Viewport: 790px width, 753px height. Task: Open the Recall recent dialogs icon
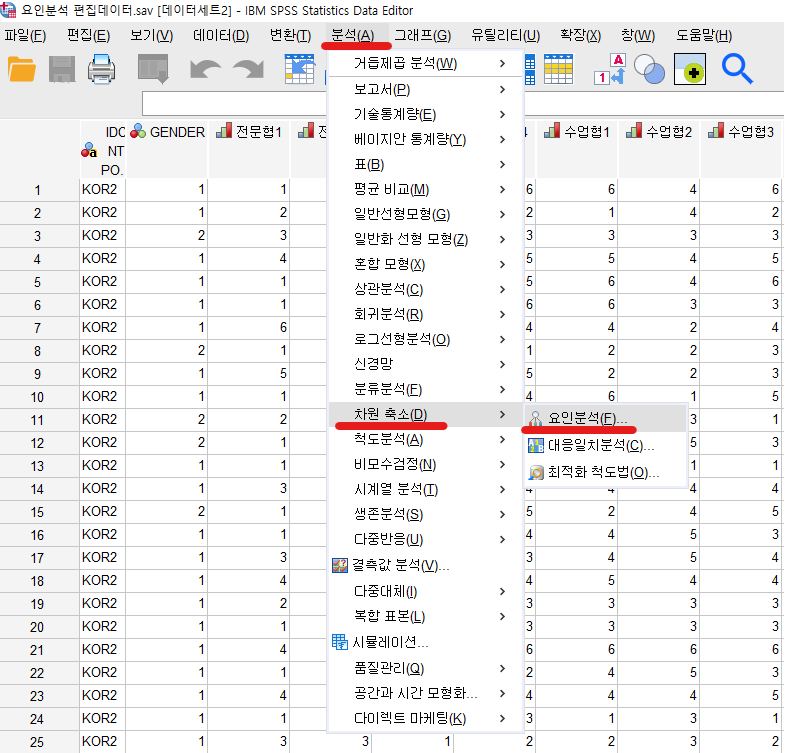point(153,69)
